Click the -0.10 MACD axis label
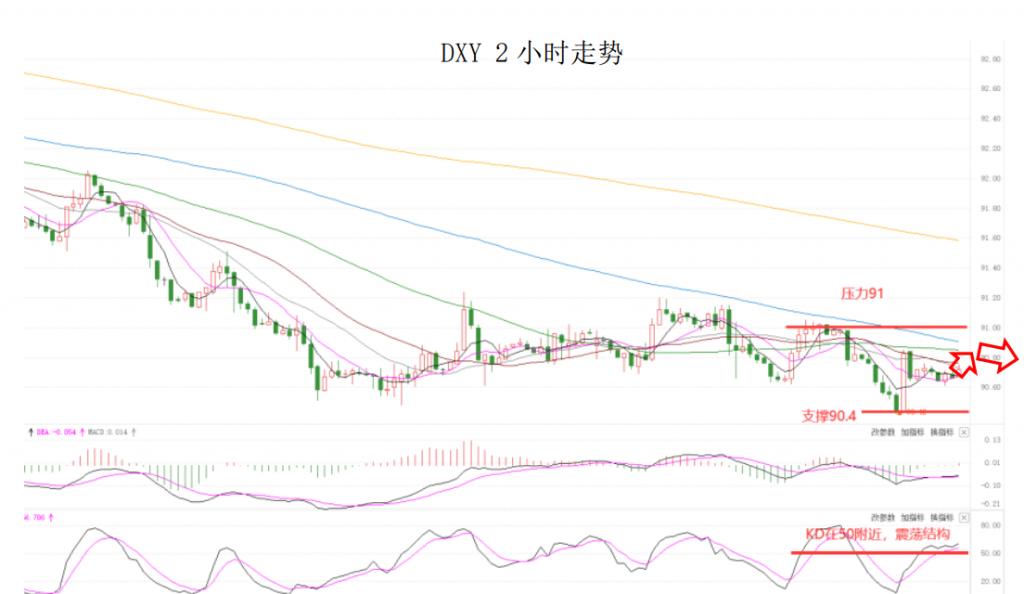1024x594 pixels. [991, 486]
